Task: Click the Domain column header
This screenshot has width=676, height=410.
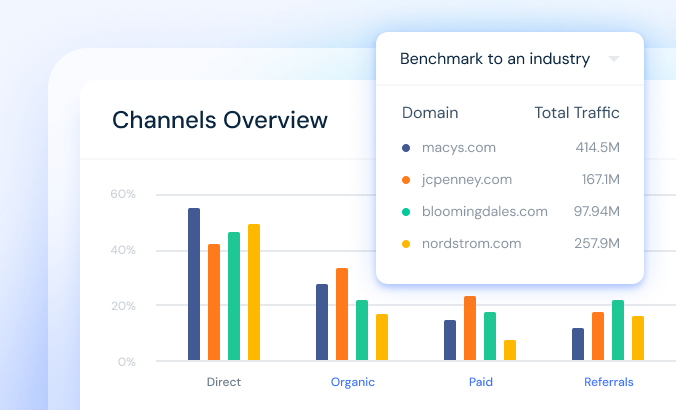Action: [430, 113]
